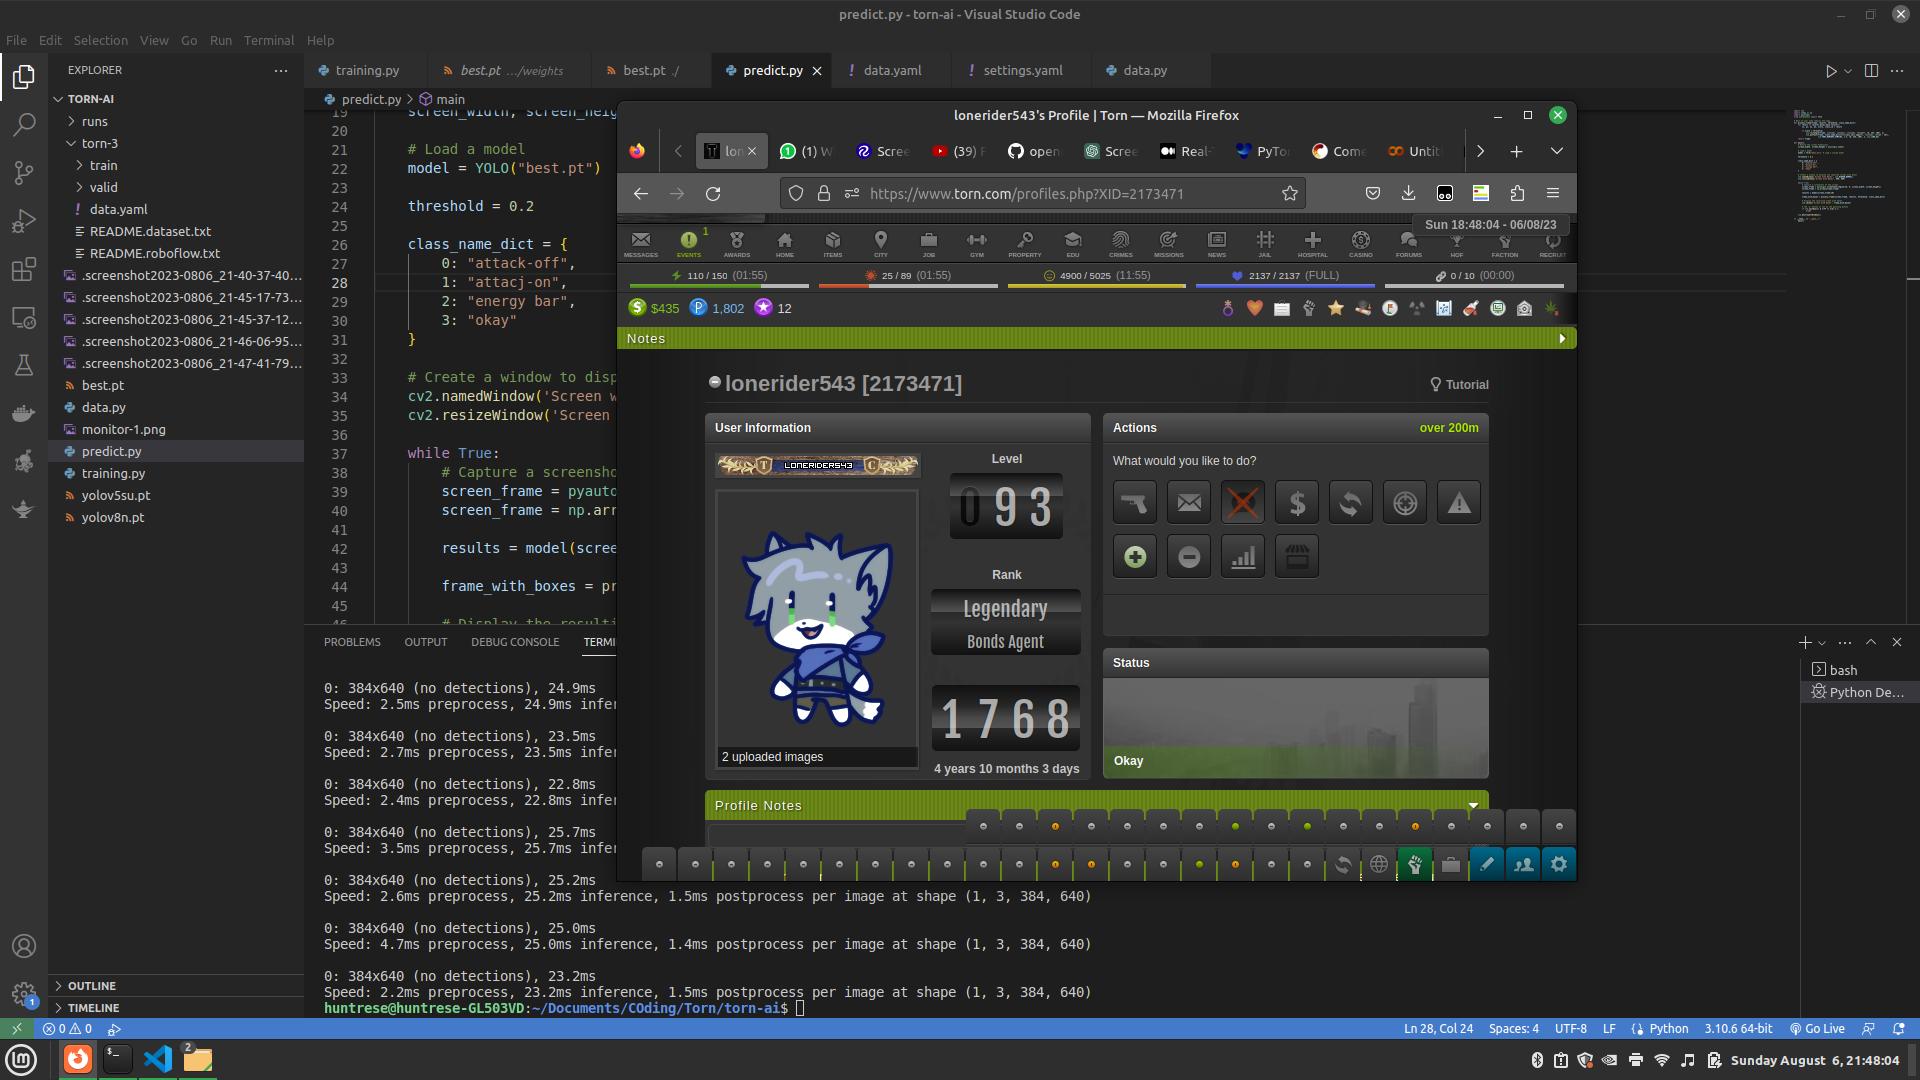The width and height of the screenshot is (1920, 1080).
Task: Go to Torn Awards page
Action: 737,243
